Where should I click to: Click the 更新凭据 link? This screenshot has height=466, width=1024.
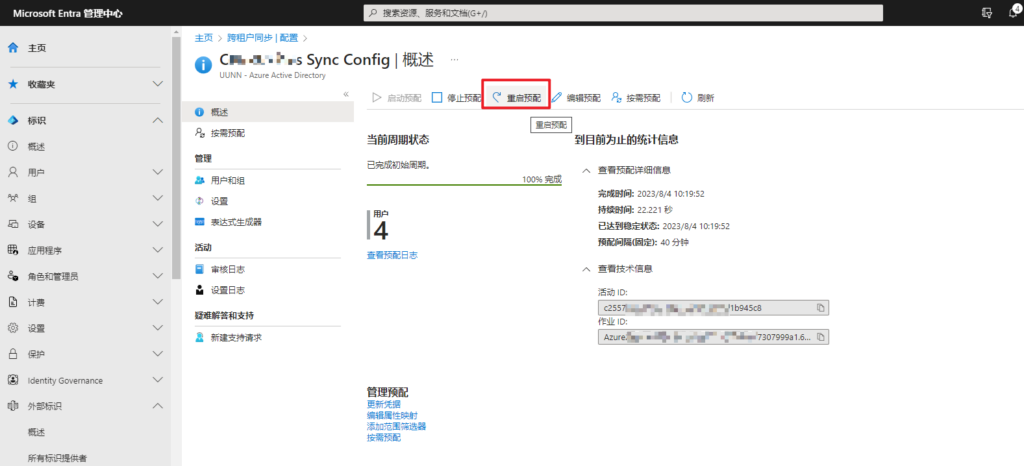[384, 404]
